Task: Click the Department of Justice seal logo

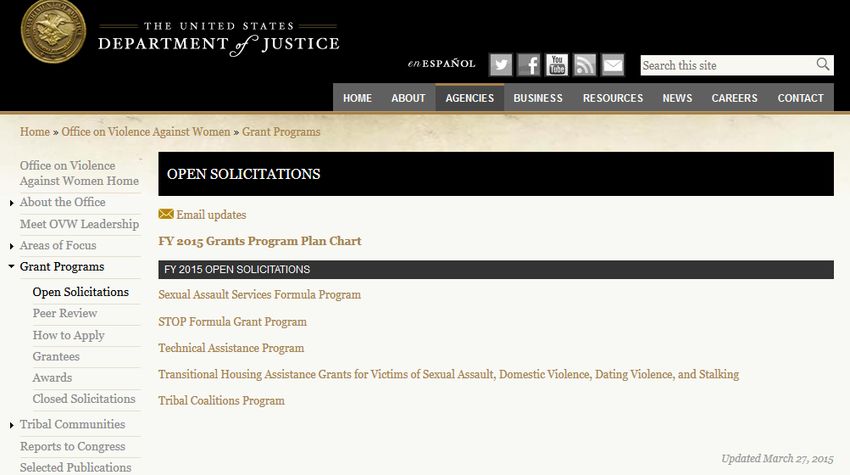Action: (53, 31)
